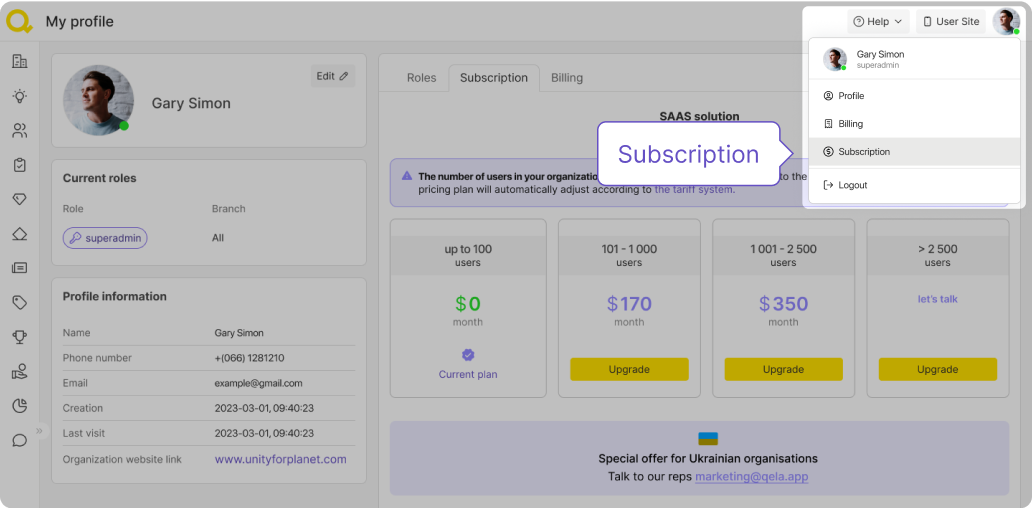Click the marketing@qela.app email link
Screen dimensions: 1032x508
tap(751, 476)
